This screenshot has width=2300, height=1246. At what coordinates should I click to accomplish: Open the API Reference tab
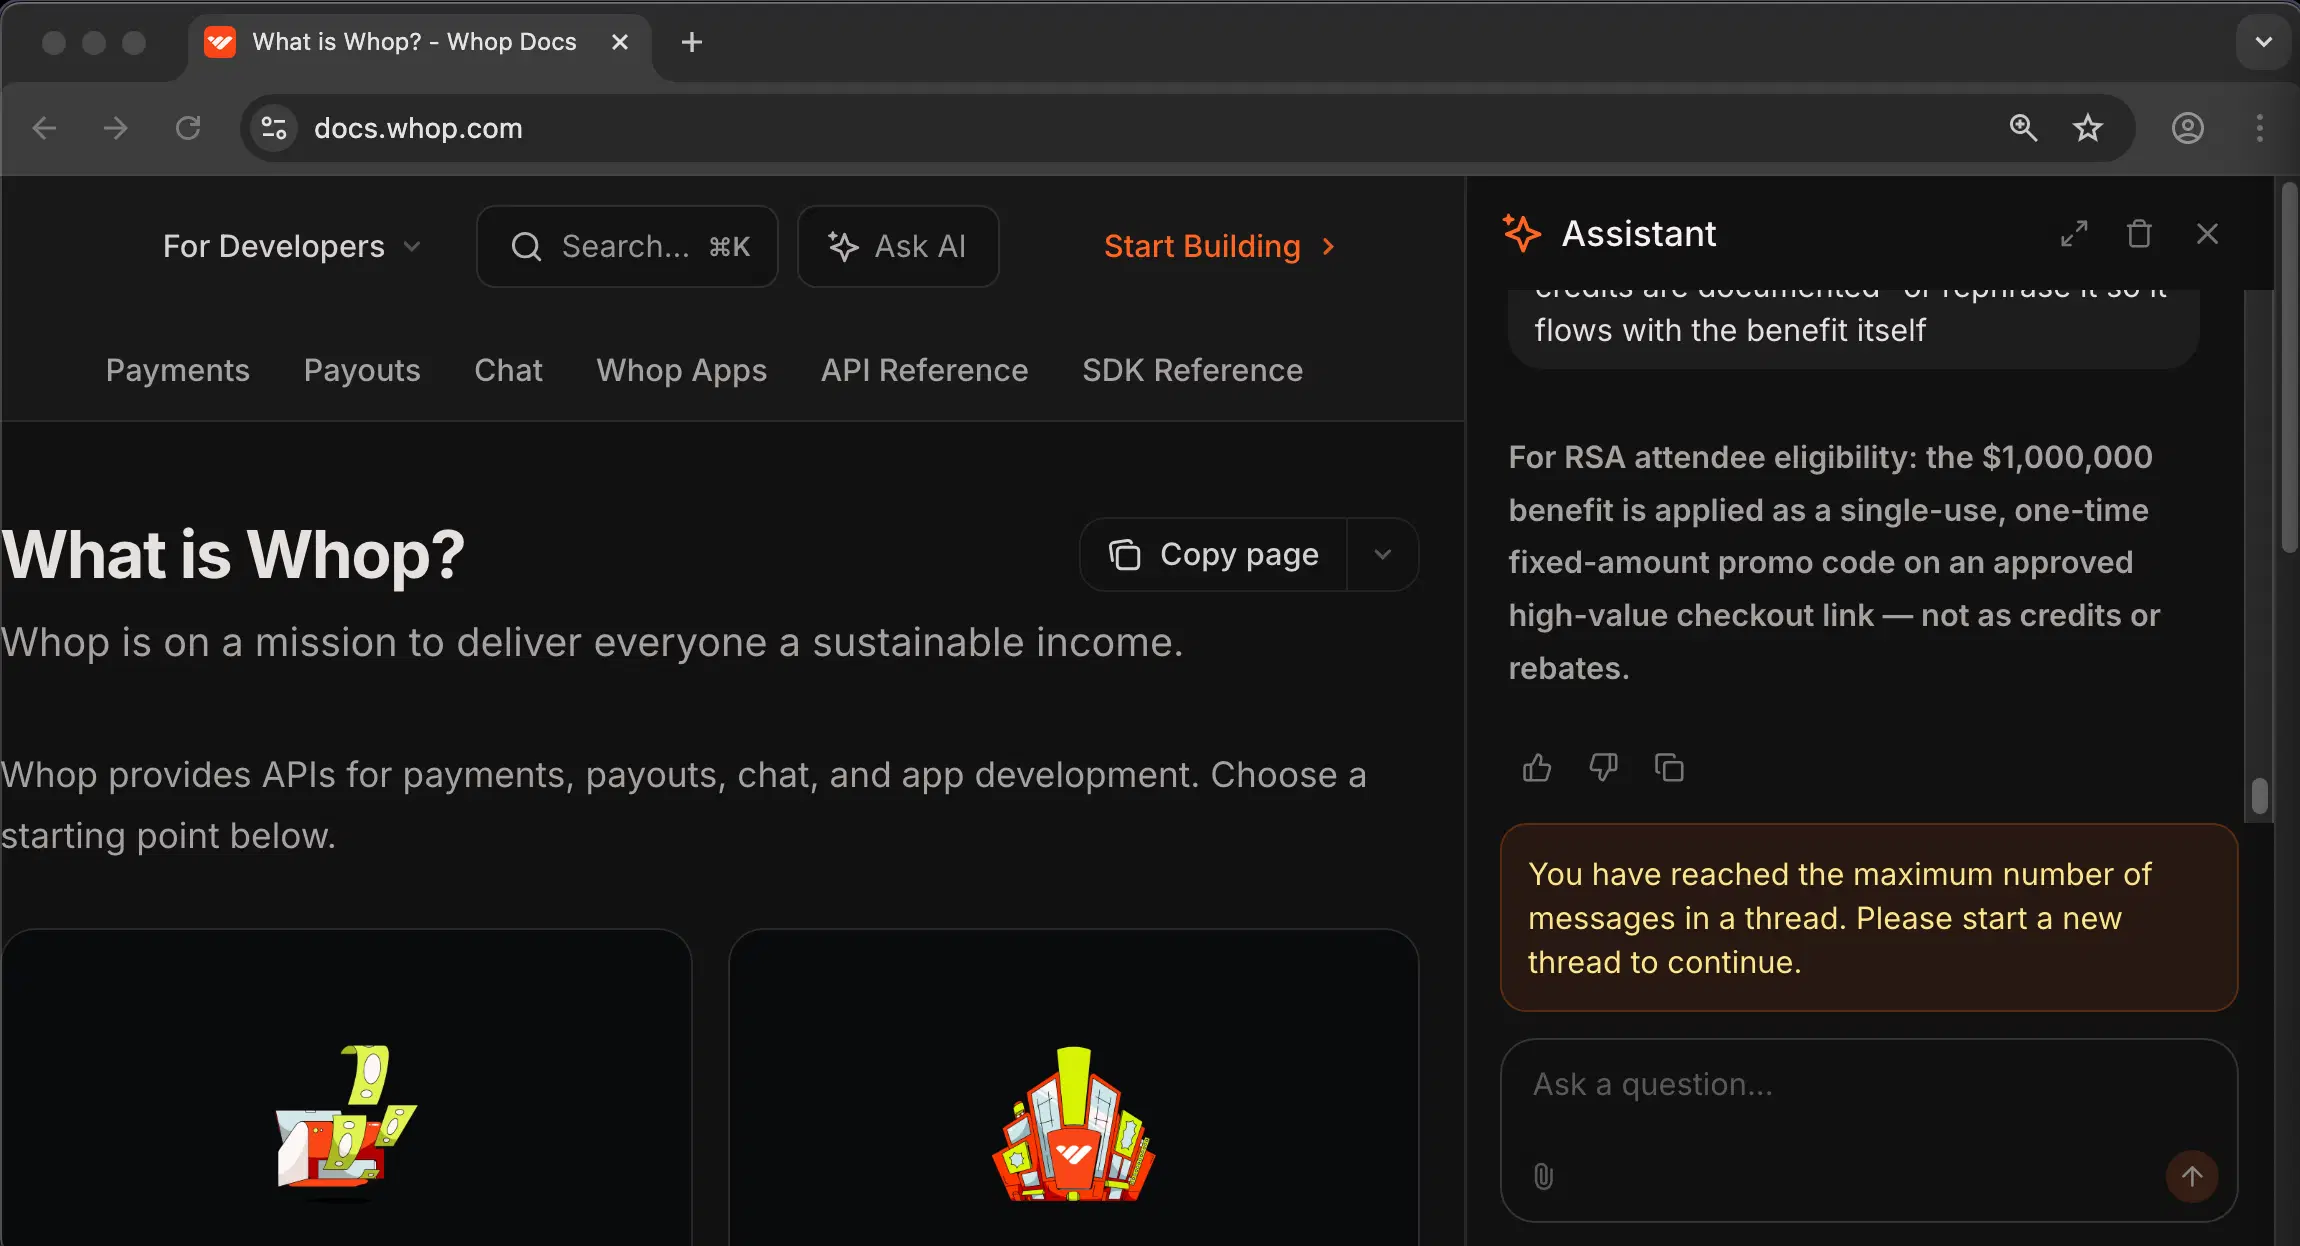[x=924, y=370]
